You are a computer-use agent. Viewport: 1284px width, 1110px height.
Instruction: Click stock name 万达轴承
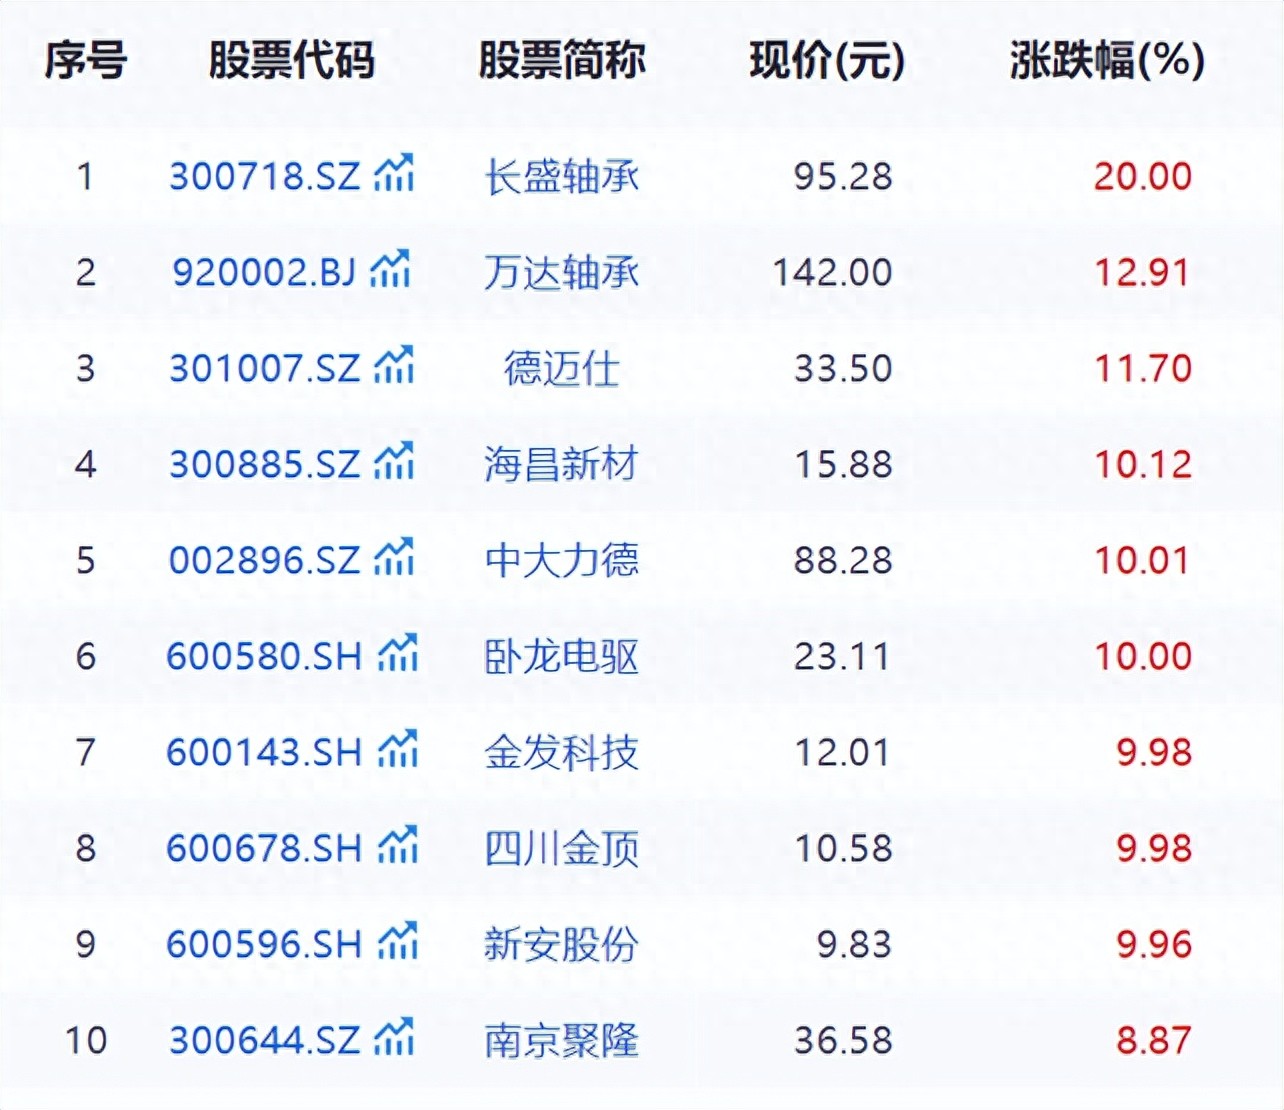pyautogui.click(x=561, y=273)
